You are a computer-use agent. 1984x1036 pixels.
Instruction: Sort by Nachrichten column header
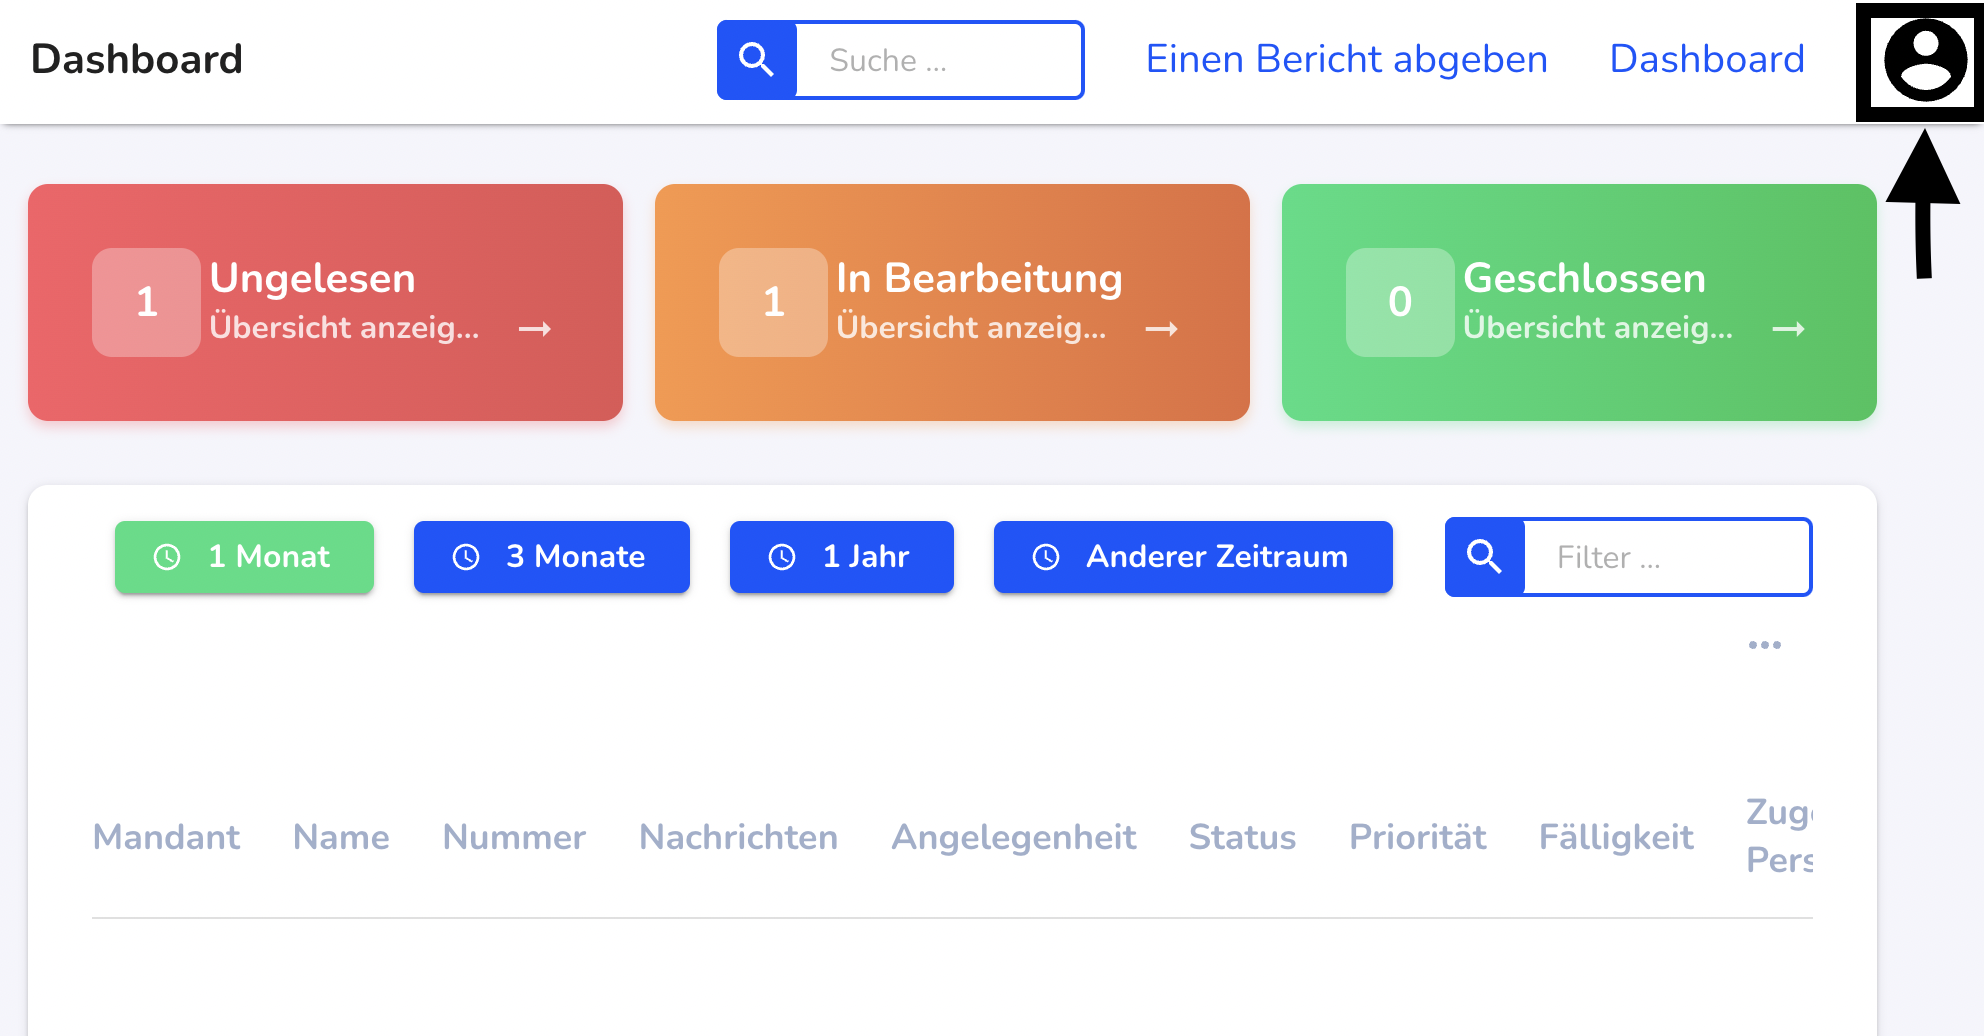coord(738,837)
